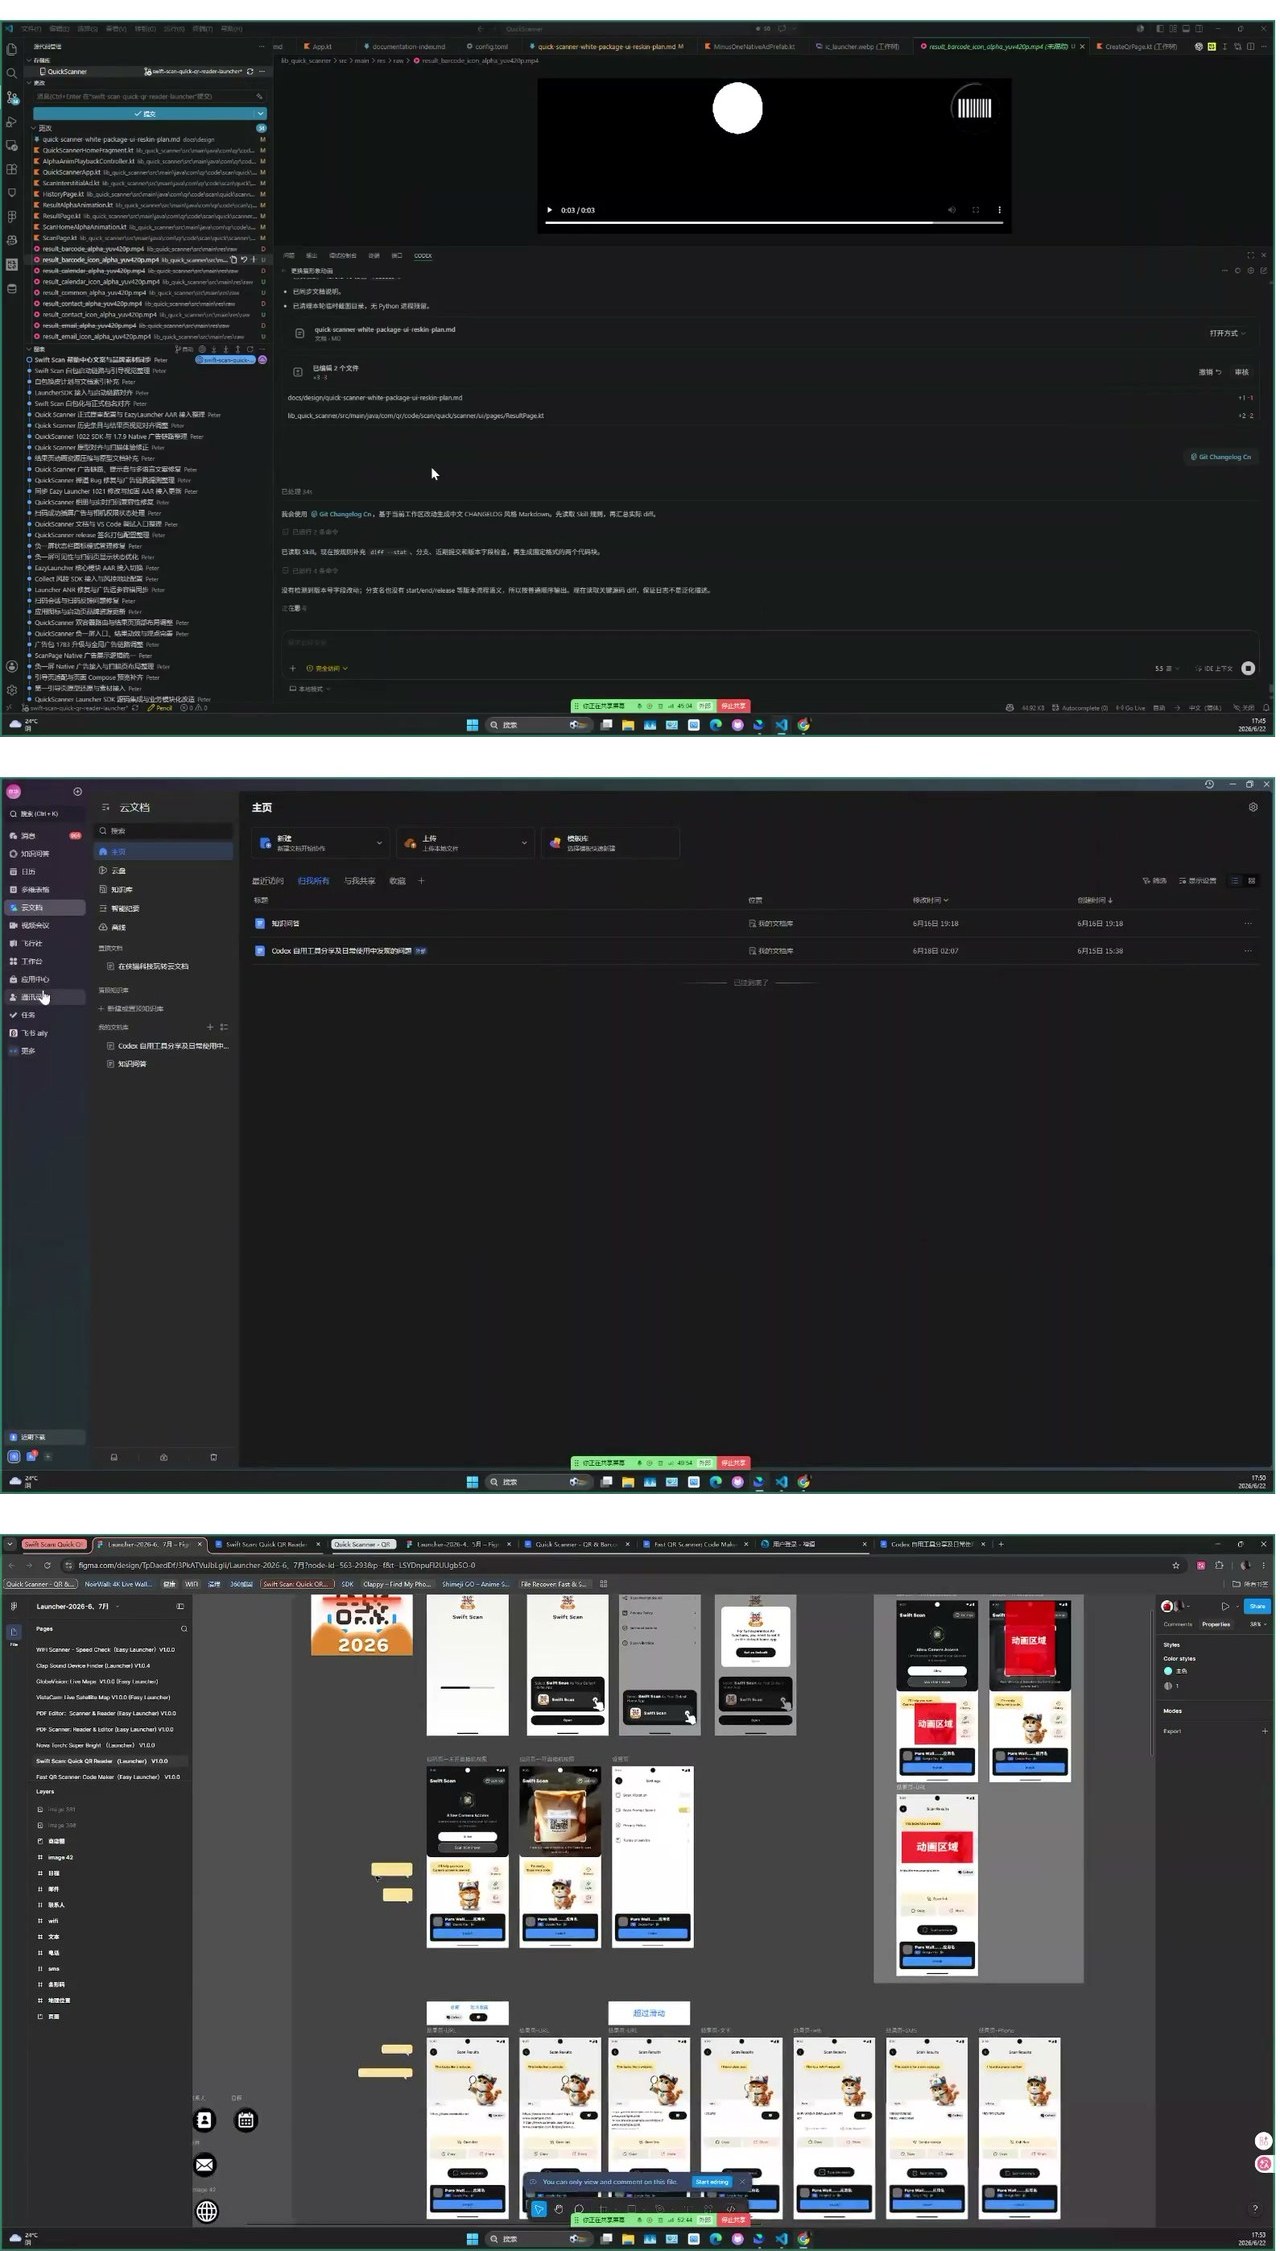1280x2251 pixels.
Task: Open 筛选 filter in the Feishu docs list
Action: click(1155, 881)
